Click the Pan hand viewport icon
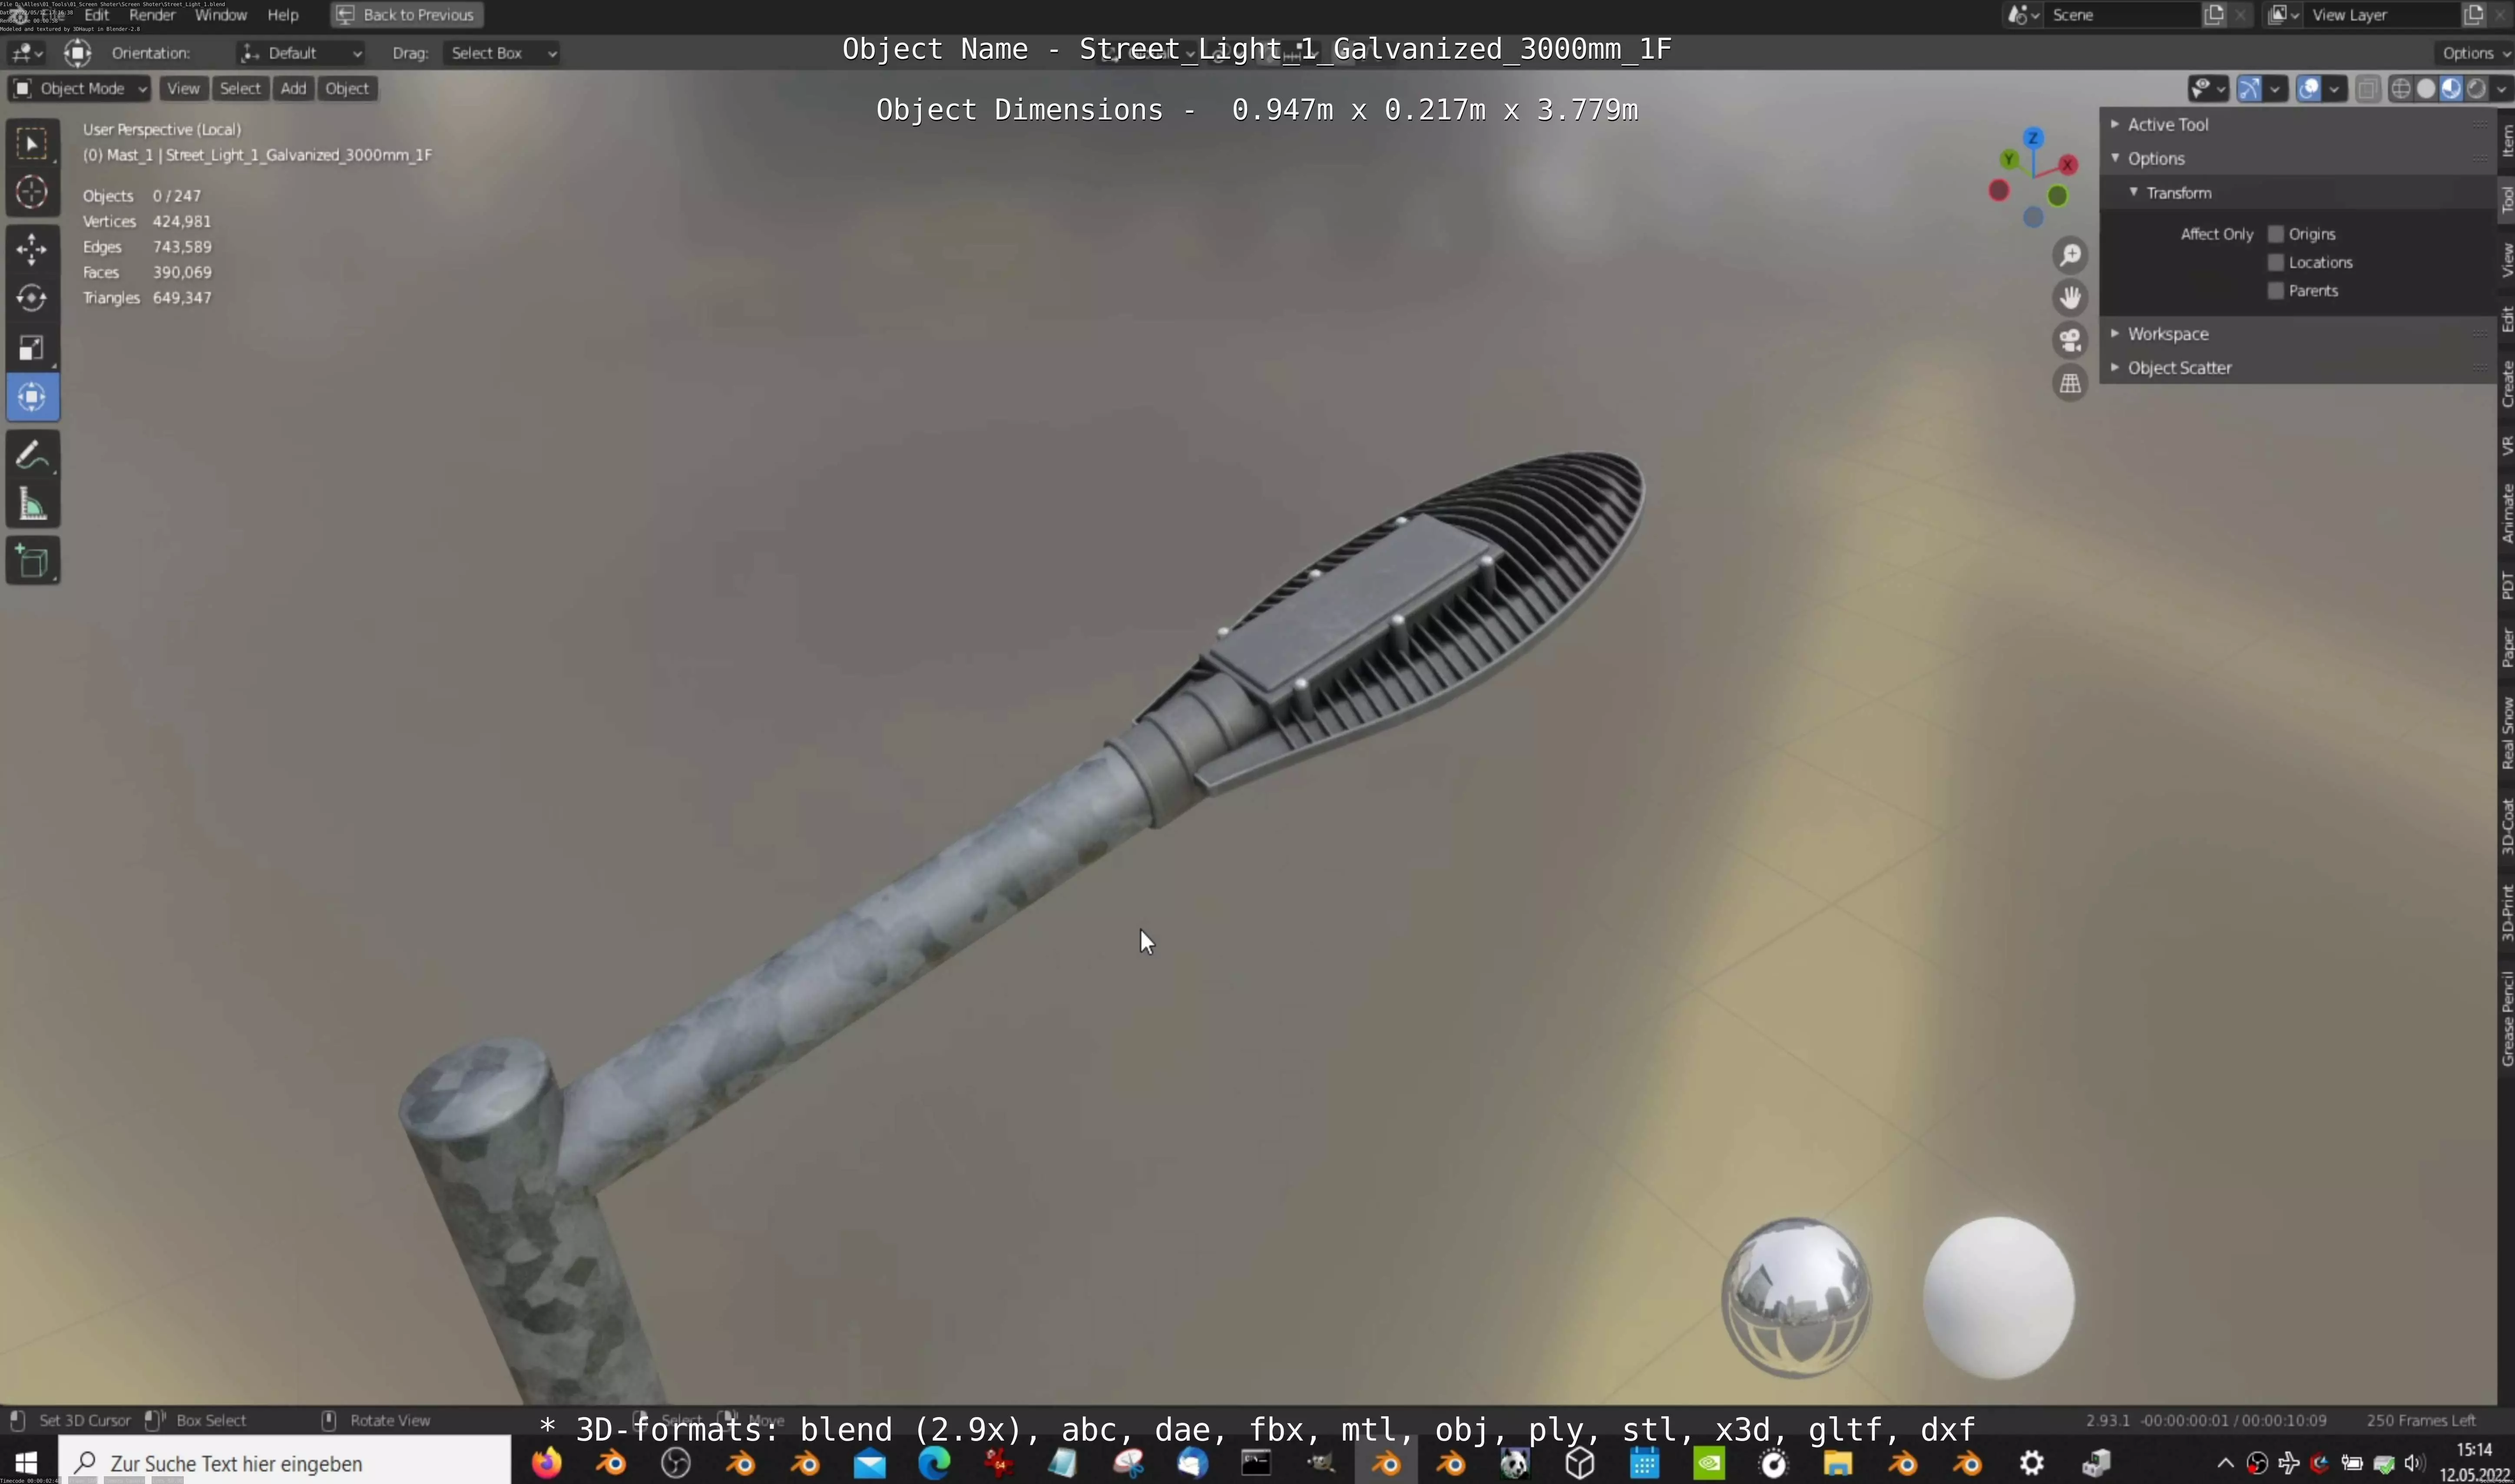The height and width of the screenshot is (1484, 2515). click(x=2070, y=297)
